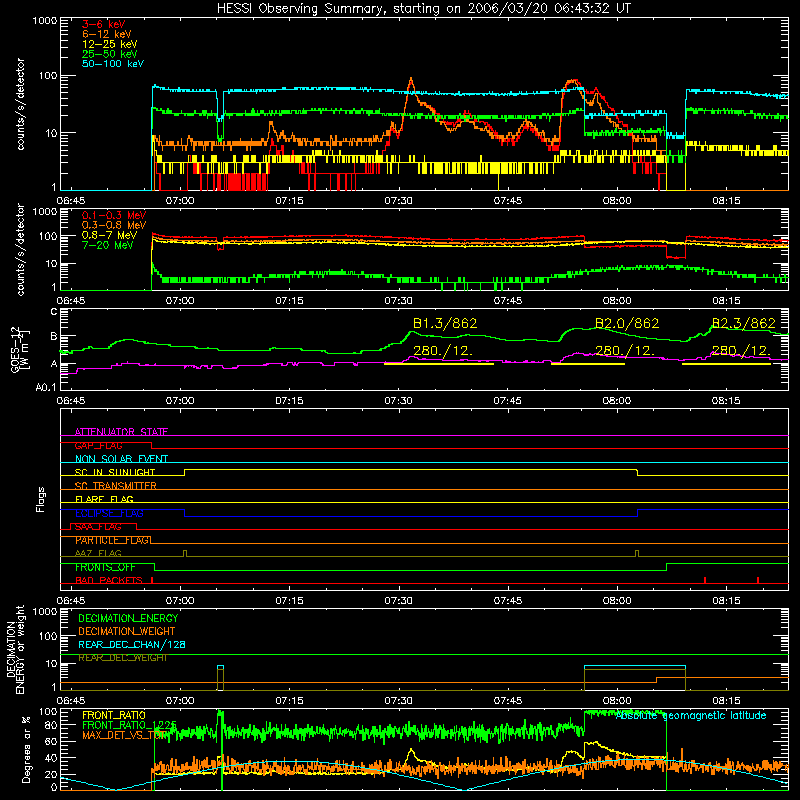
Task: Select the yellow FRONT_RATIO legend label
Action: pos(114,715)
